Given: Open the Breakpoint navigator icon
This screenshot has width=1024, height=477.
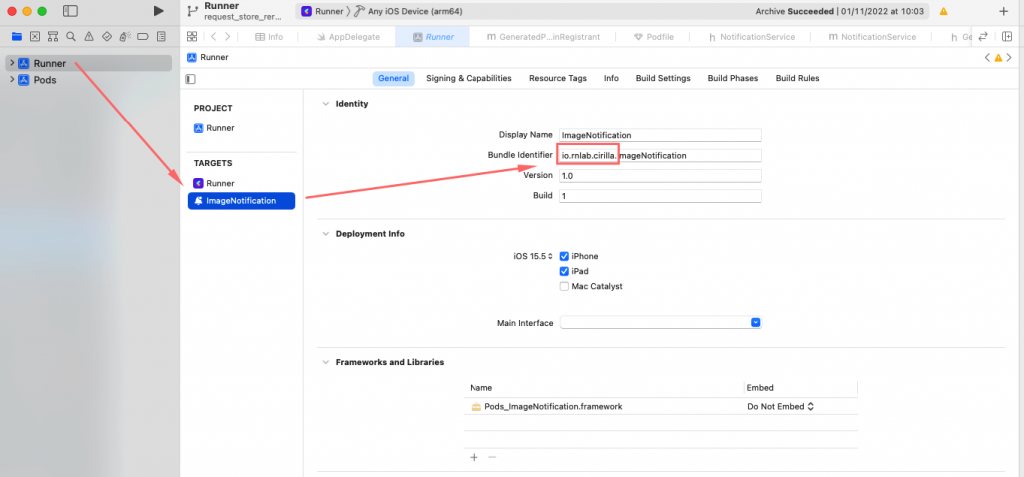Looking at the screenshot, I should [143, 37].
